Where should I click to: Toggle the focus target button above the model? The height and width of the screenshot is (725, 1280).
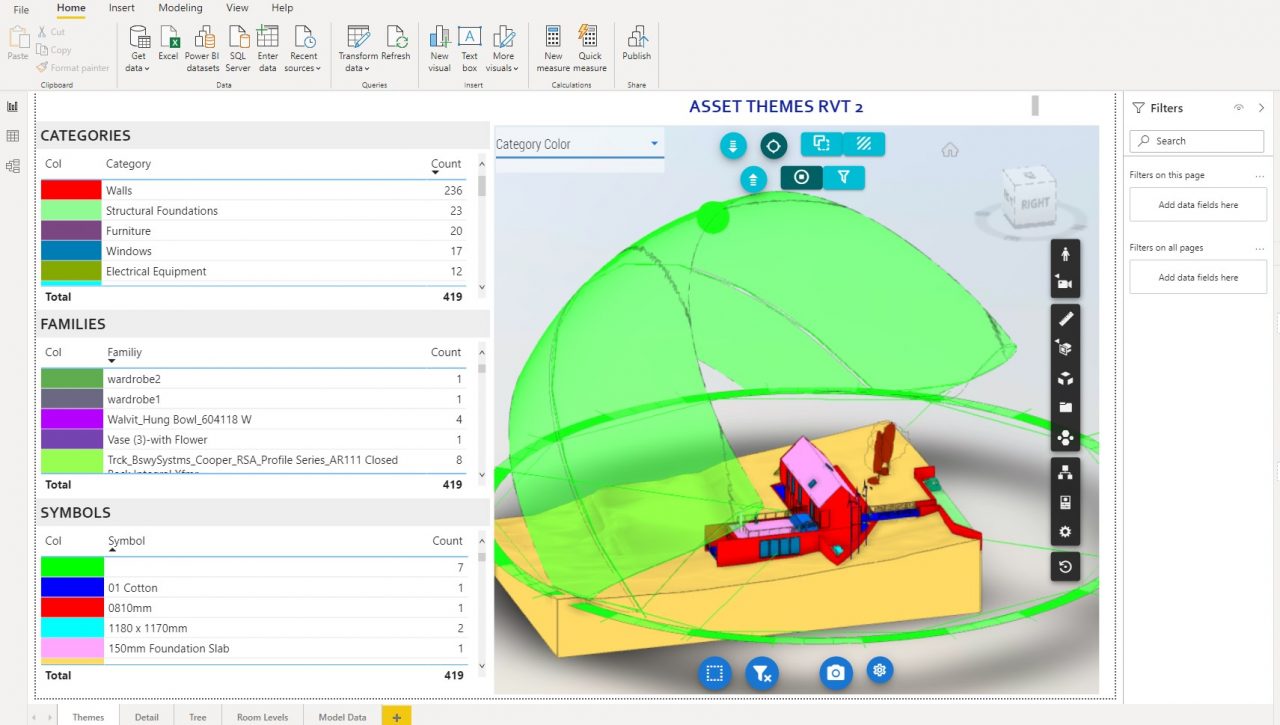tap(773, 145)
